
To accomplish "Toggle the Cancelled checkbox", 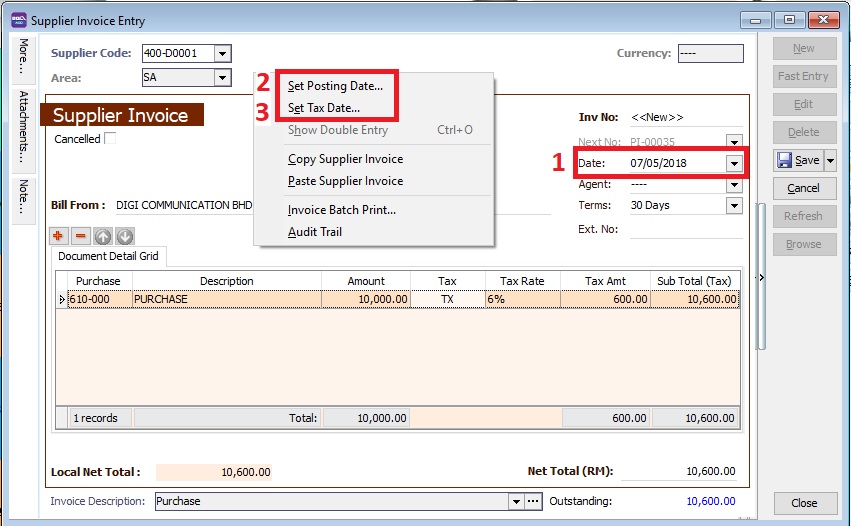I will coord(110,139).
